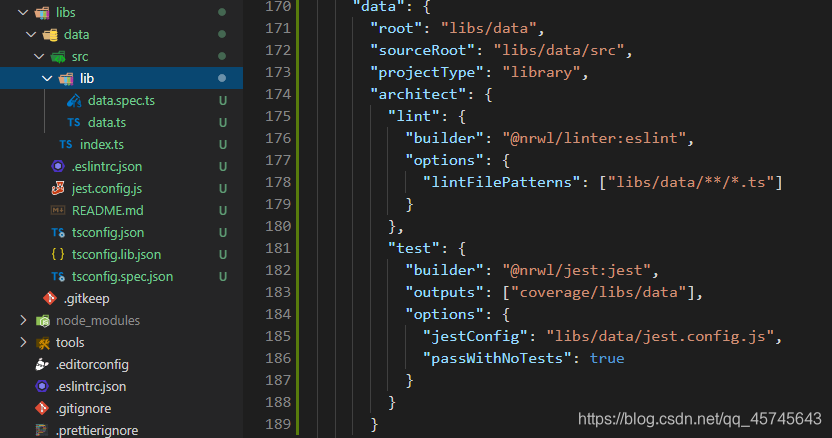Open the .gitkeep file

(x=86, y=298)
